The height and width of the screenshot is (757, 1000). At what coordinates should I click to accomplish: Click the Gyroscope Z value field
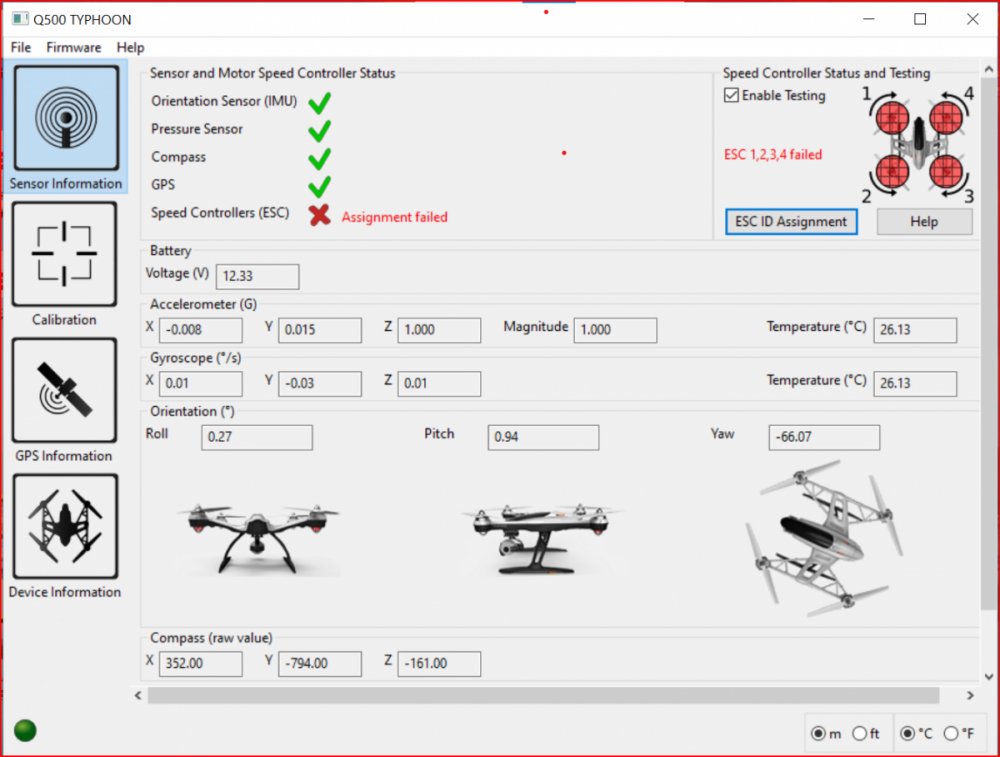[x=439, y=383]
